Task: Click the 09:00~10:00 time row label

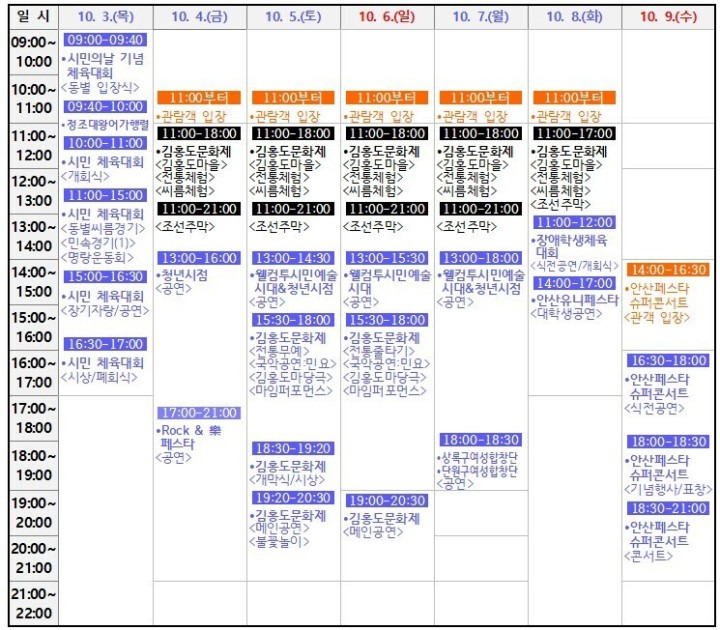Action: pos(33,51)
